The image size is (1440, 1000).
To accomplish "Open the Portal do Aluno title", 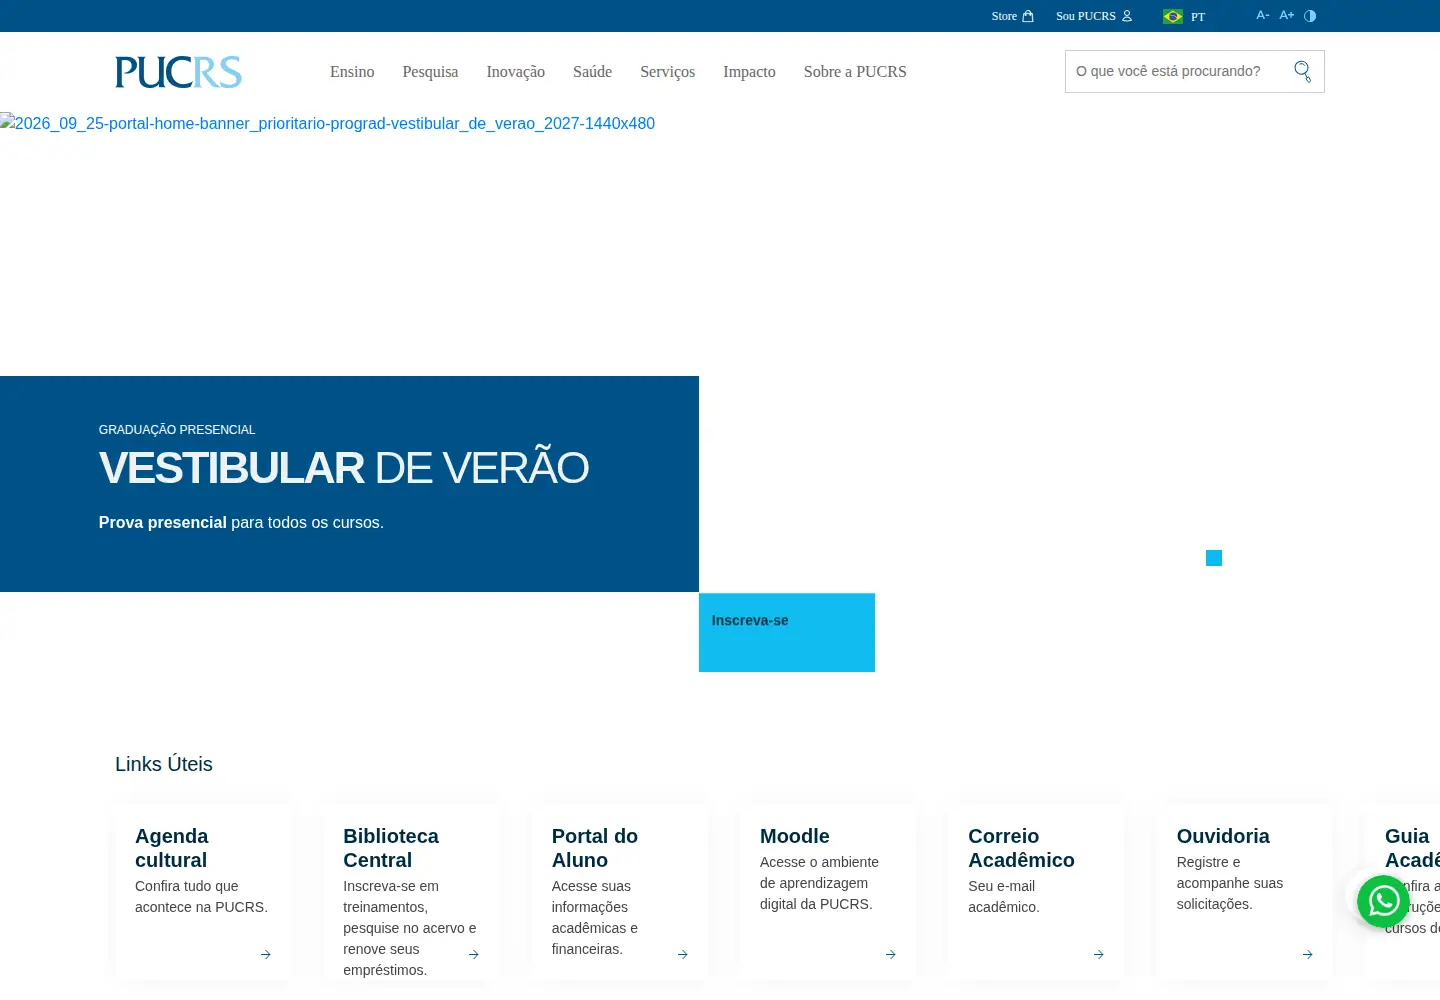I will coord(595,848).
